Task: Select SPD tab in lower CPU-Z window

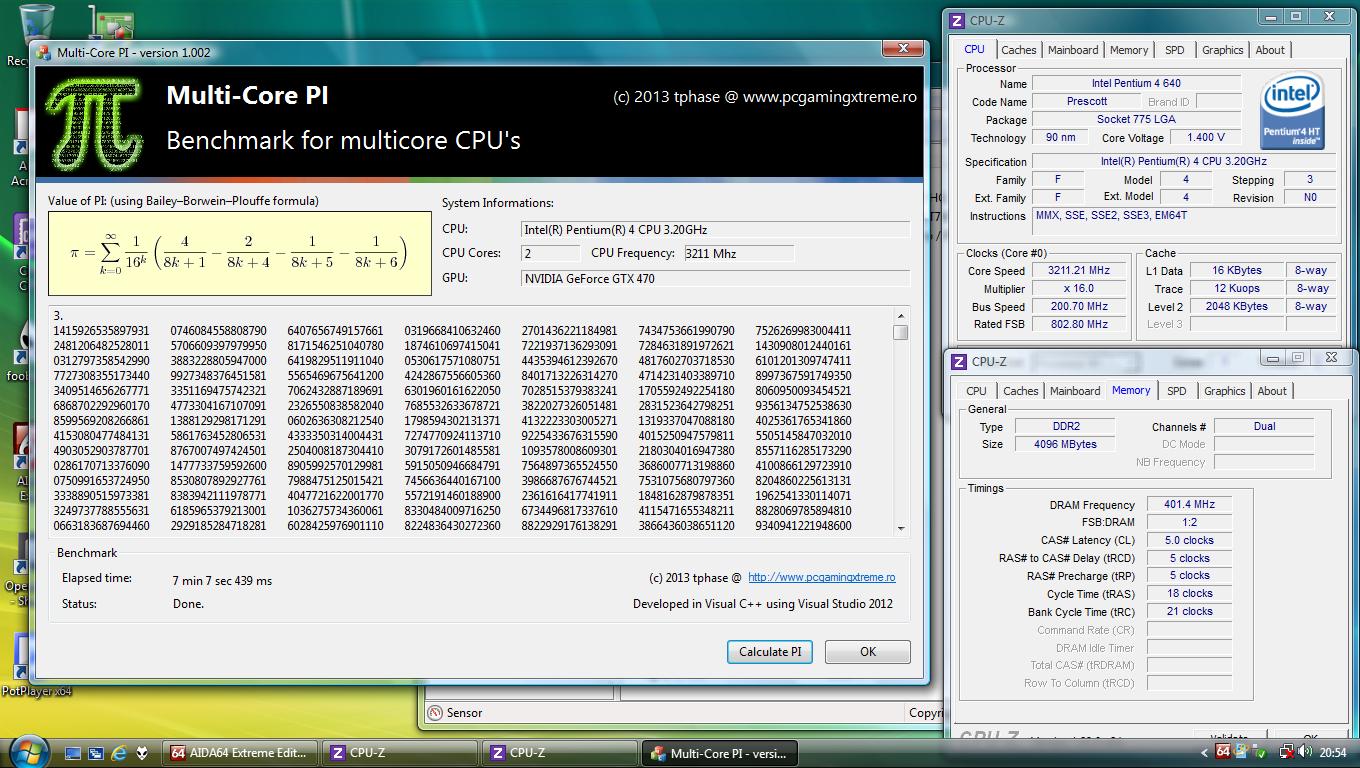Action: [x=1177, y=391]
